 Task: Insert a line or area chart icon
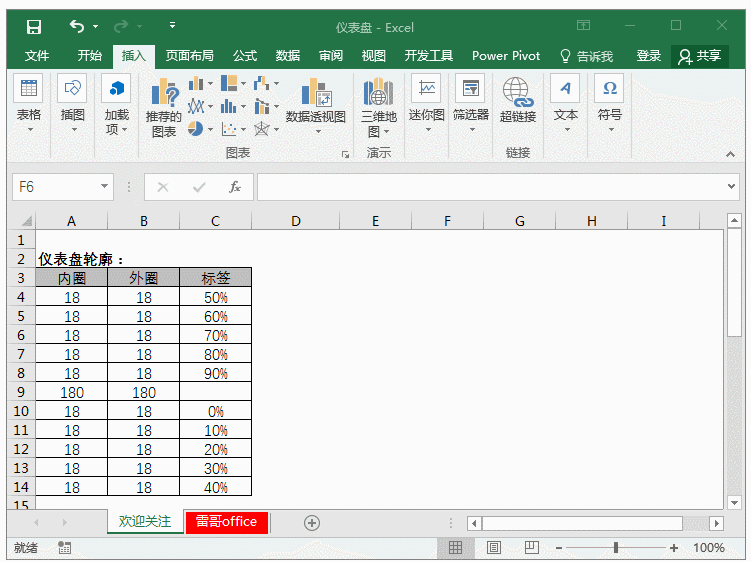pos(196,106)
